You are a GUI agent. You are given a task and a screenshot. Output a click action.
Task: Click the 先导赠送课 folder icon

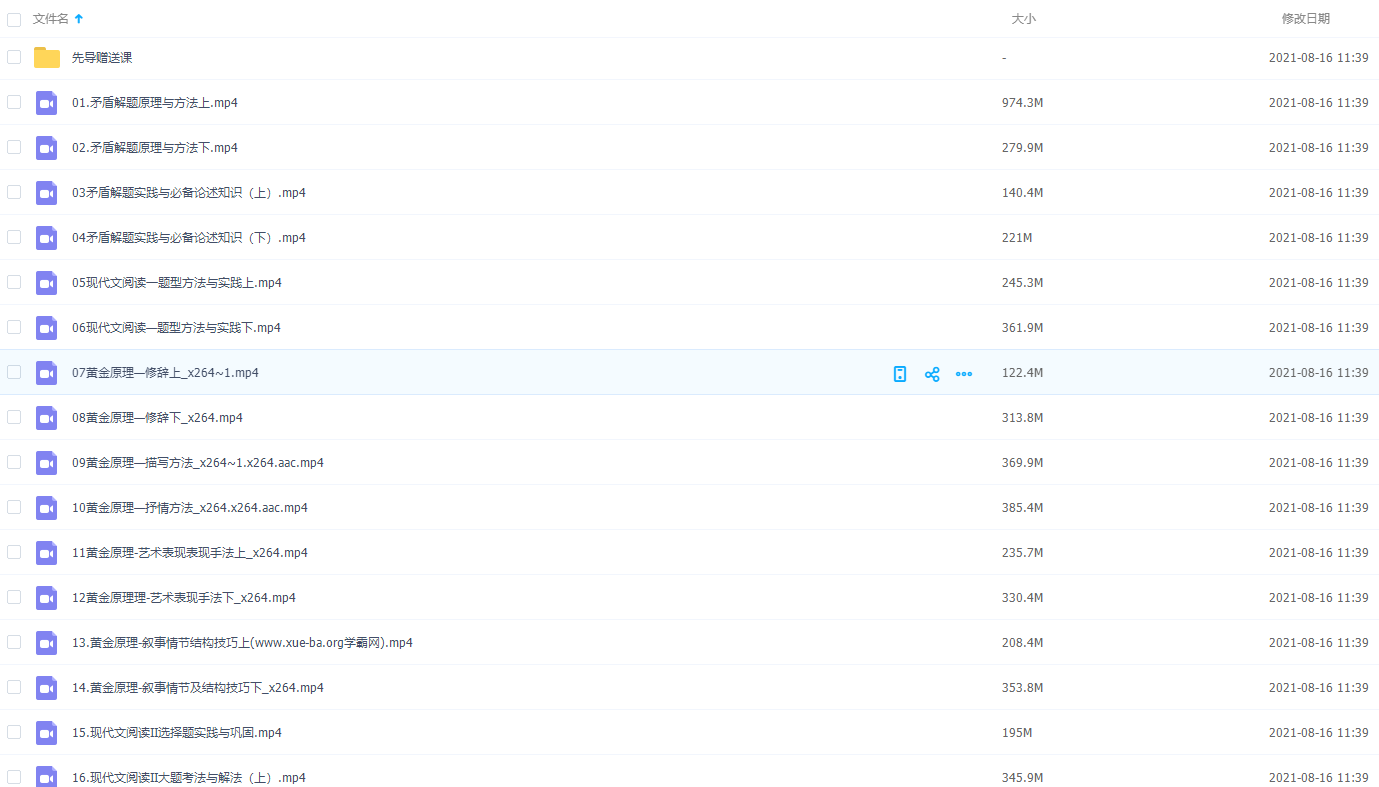pos(47,58)
